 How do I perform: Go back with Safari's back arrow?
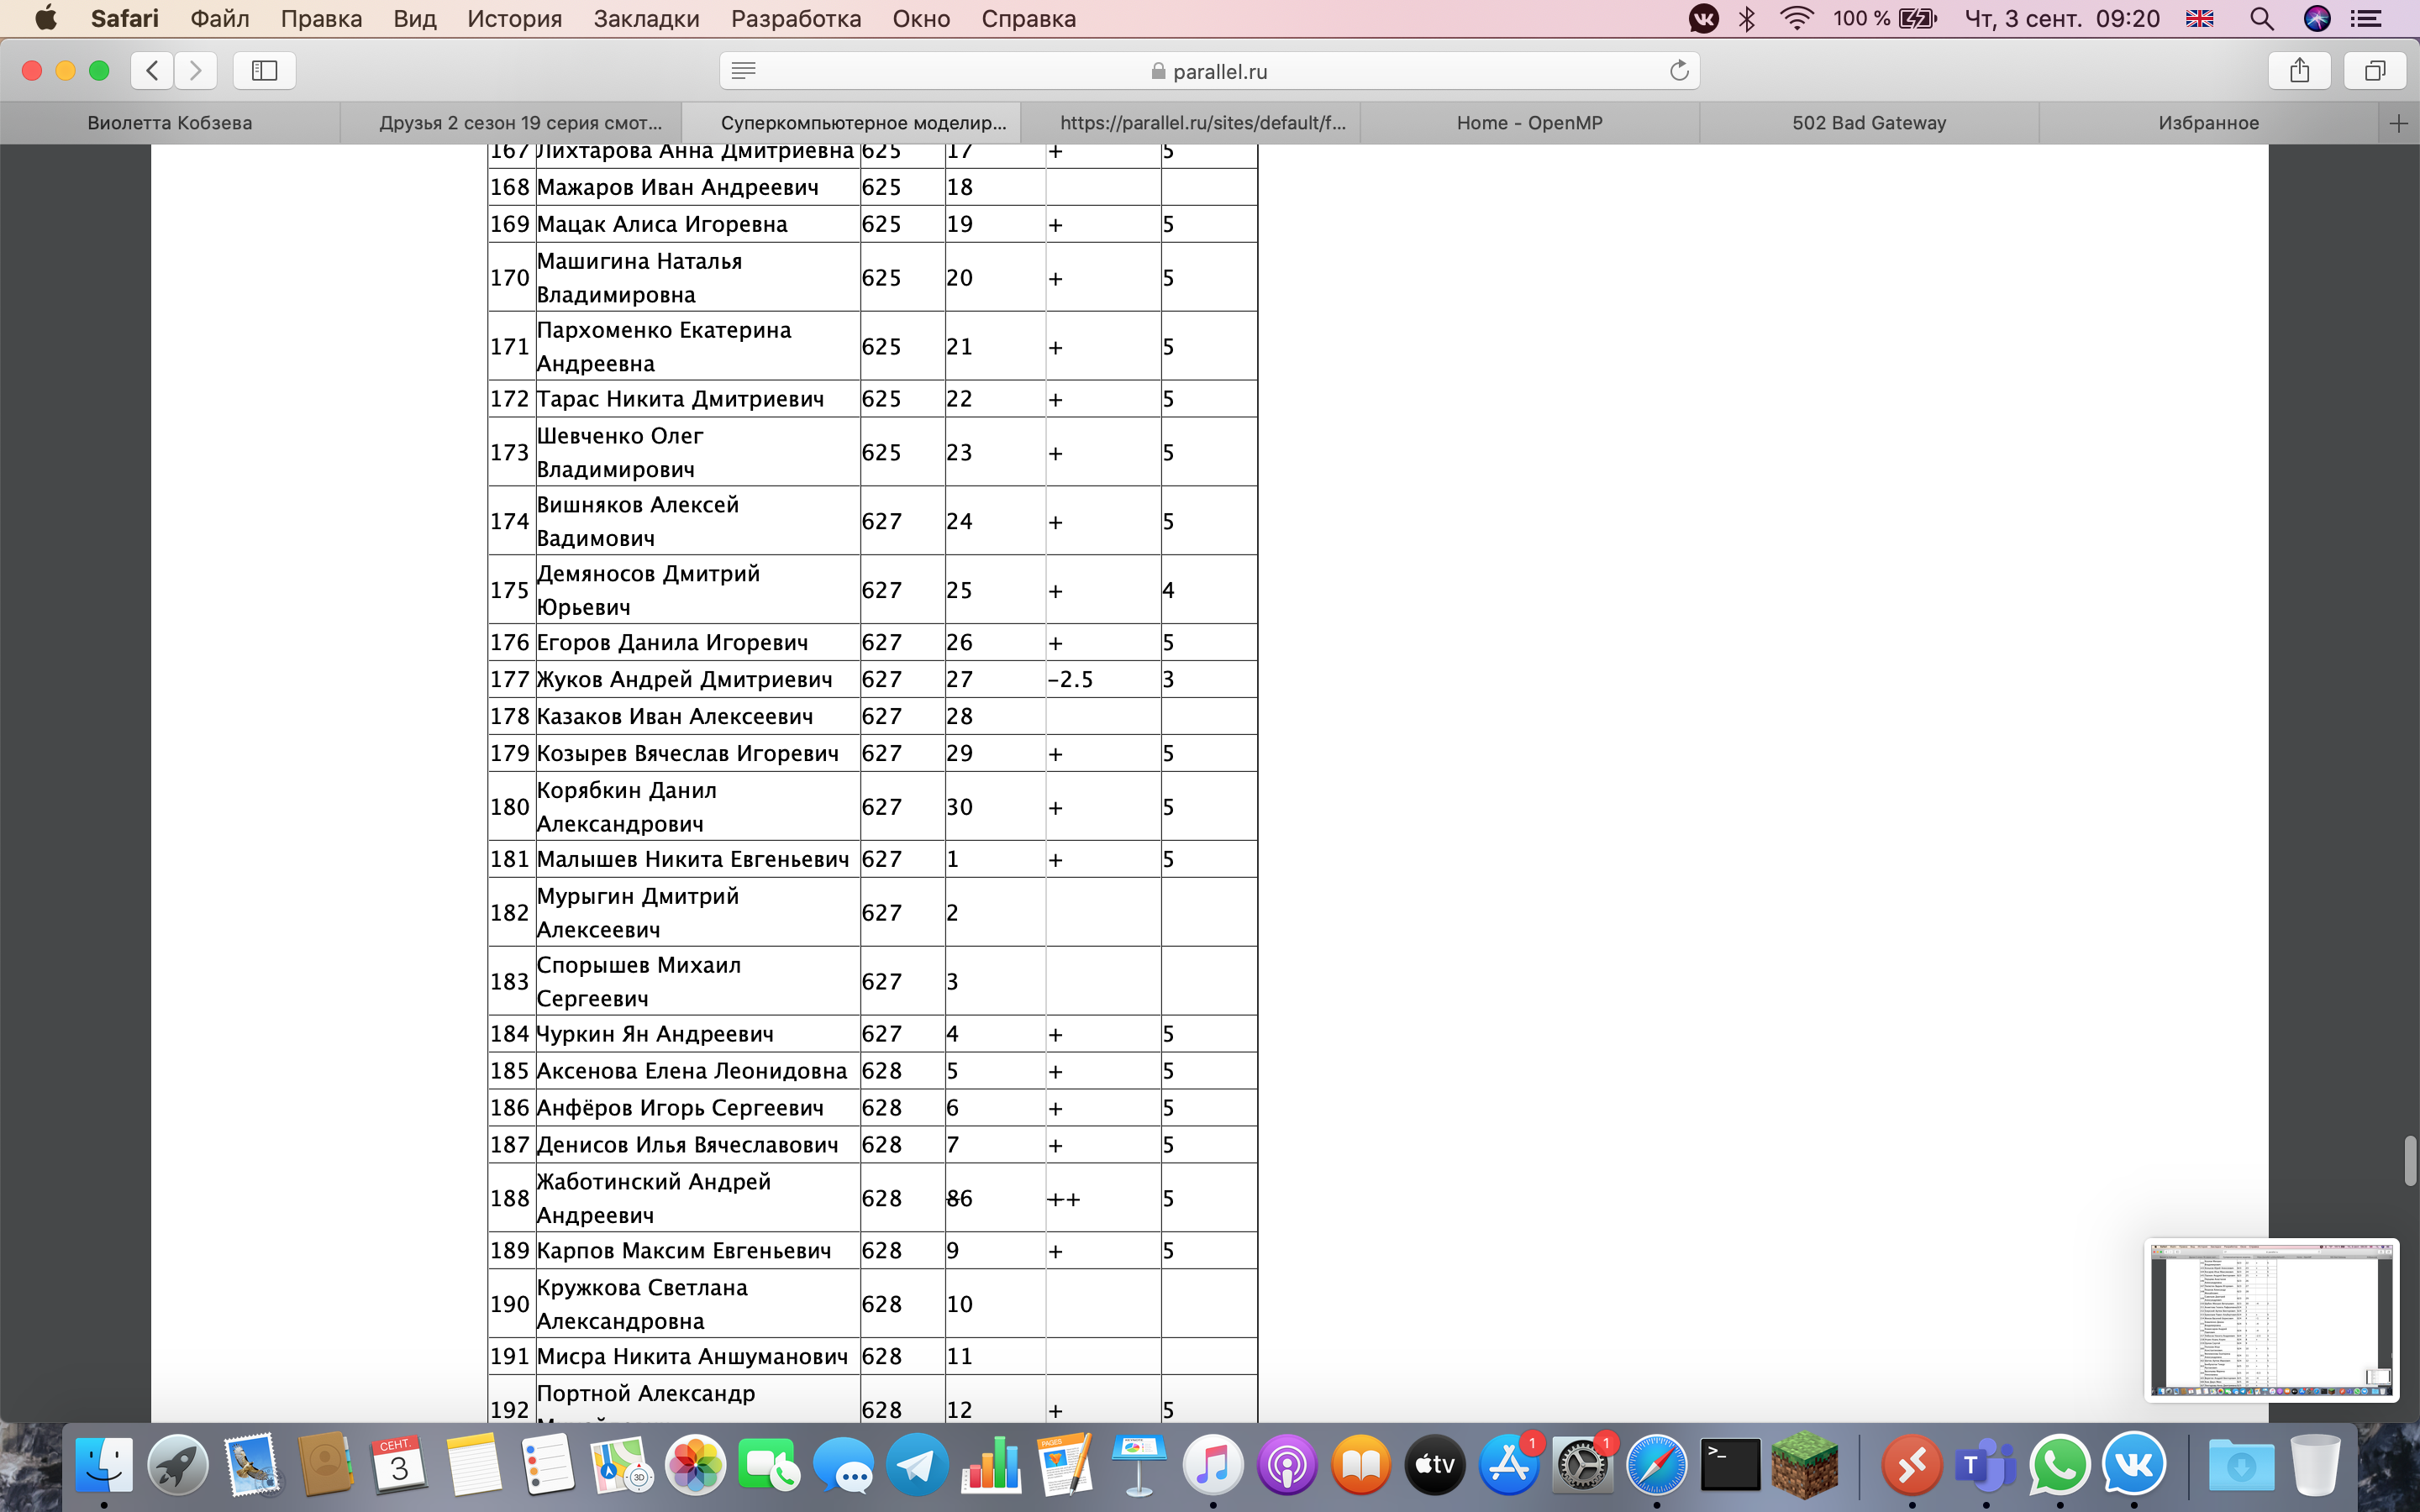(152, 70)
